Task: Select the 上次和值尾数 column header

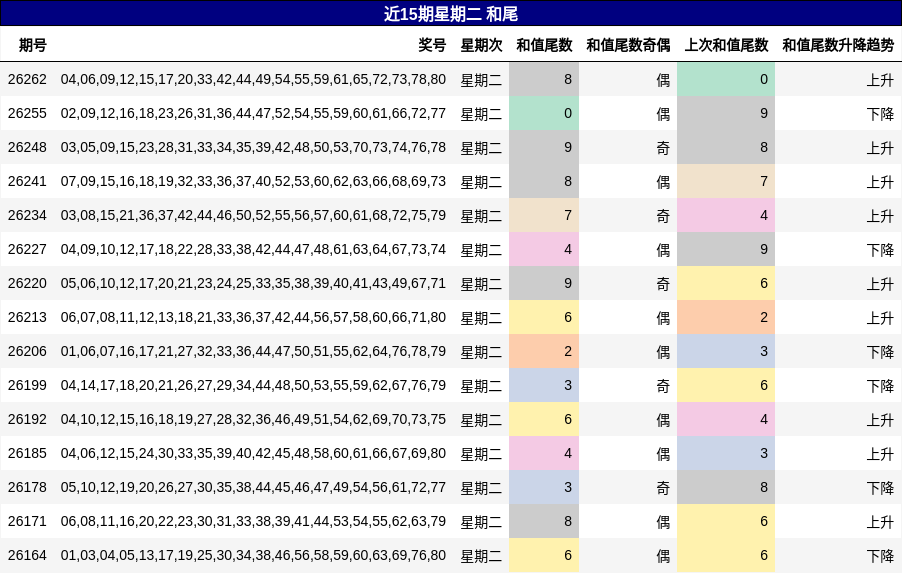Action: pyautogui.click(x=727, y=45)
